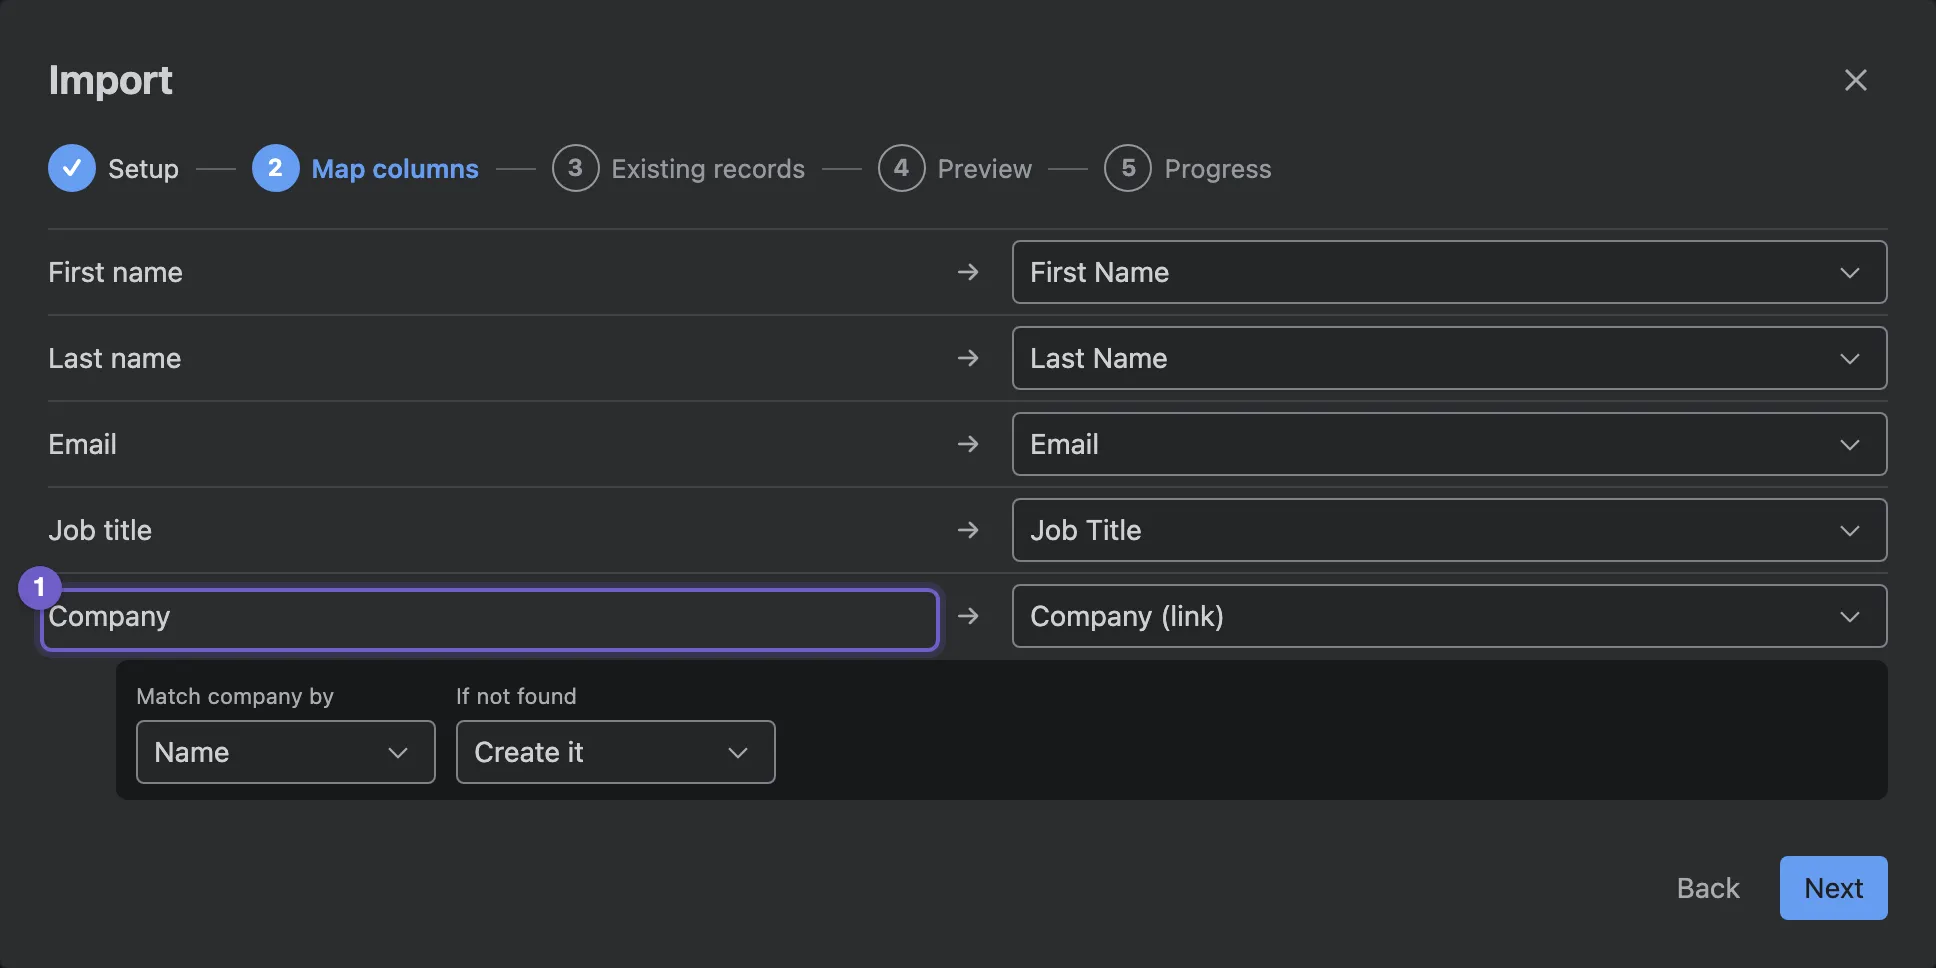
Task: Click the 'Last name' source column label
Action: 114,358
